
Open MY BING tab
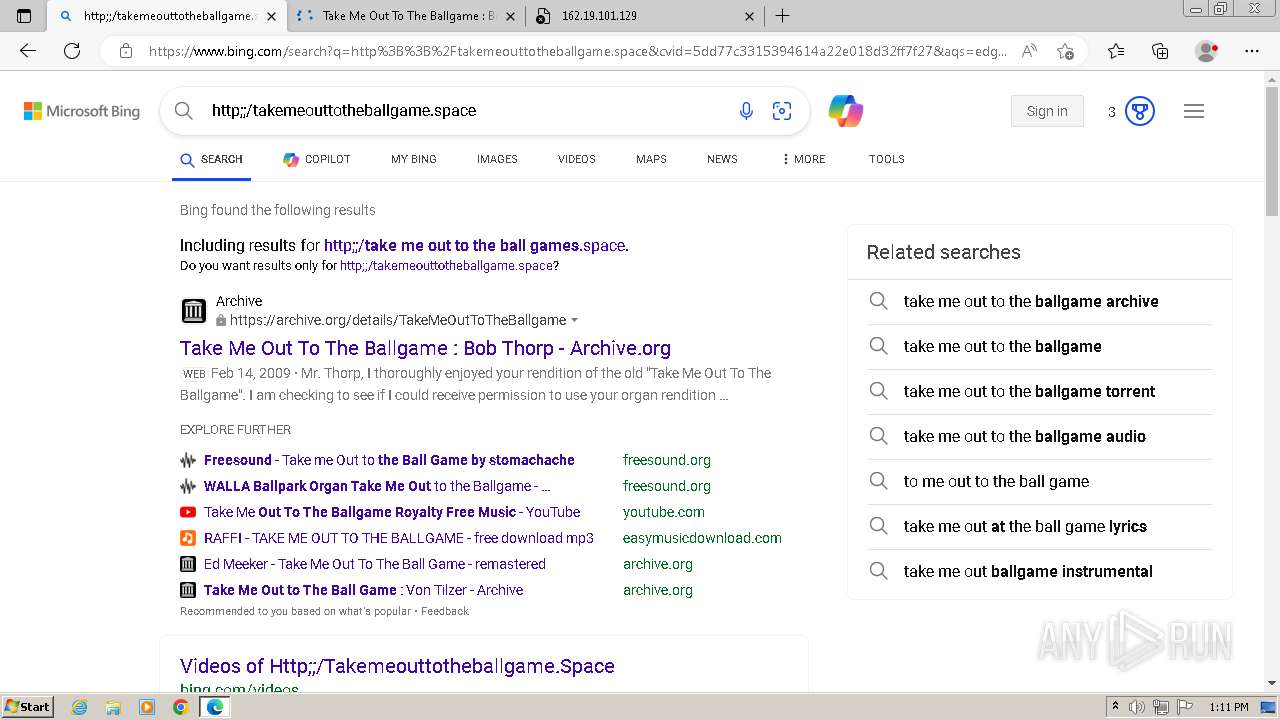coord(414,159)
